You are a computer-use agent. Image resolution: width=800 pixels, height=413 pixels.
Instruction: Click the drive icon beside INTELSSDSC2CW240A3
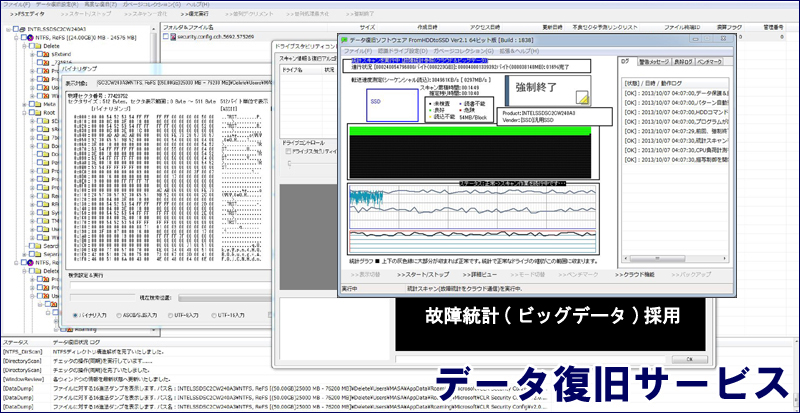[24, 29]
